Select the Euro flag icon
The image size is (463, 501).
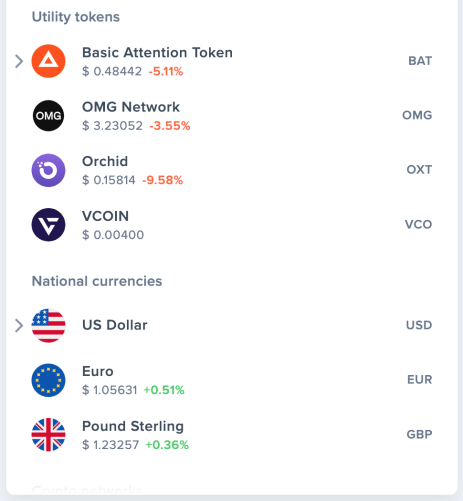(x=48, y=380)
